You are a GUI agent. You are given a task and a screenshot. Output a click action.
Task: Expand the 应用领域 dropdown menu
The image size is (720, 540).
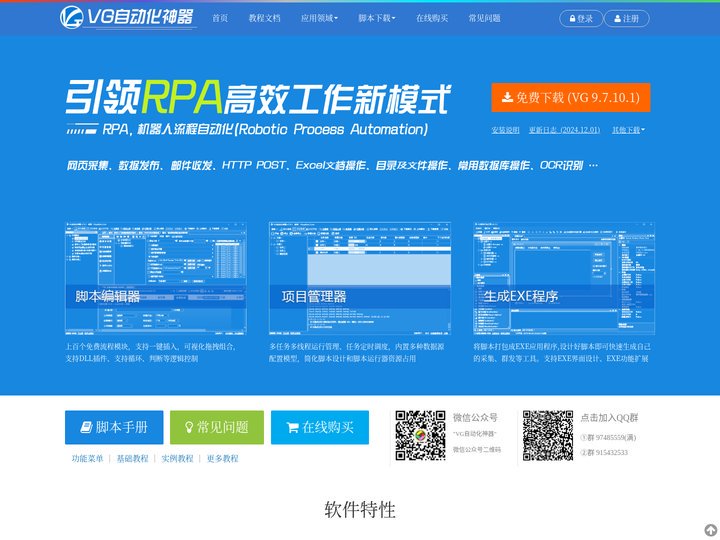(x=319, y=18)
